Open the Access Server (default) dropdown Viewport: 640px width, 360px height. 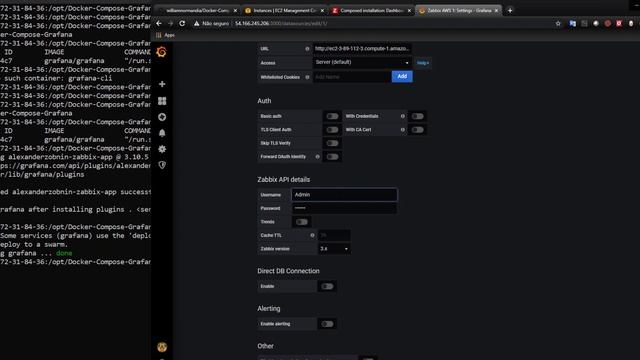click(362, 62)
